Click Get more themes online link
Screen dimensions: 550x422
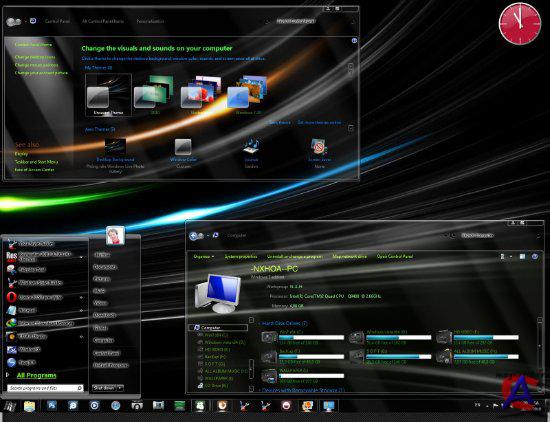[319, 122]
